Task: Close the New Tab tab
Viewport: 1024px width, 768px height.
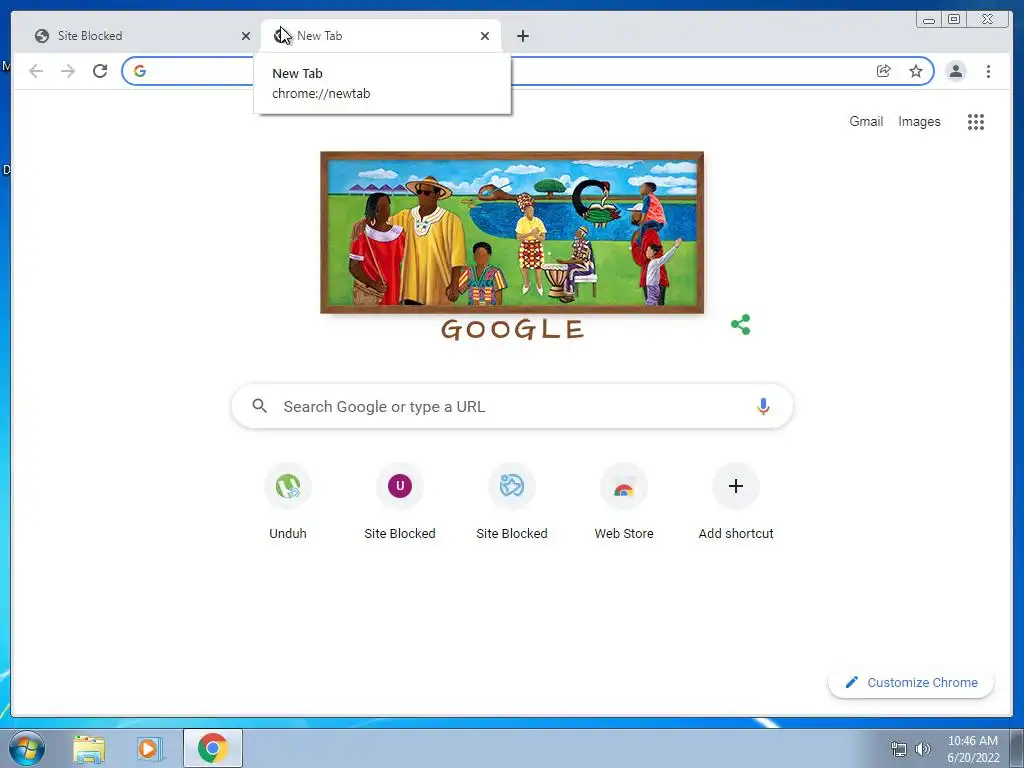Action: point(485,36)
